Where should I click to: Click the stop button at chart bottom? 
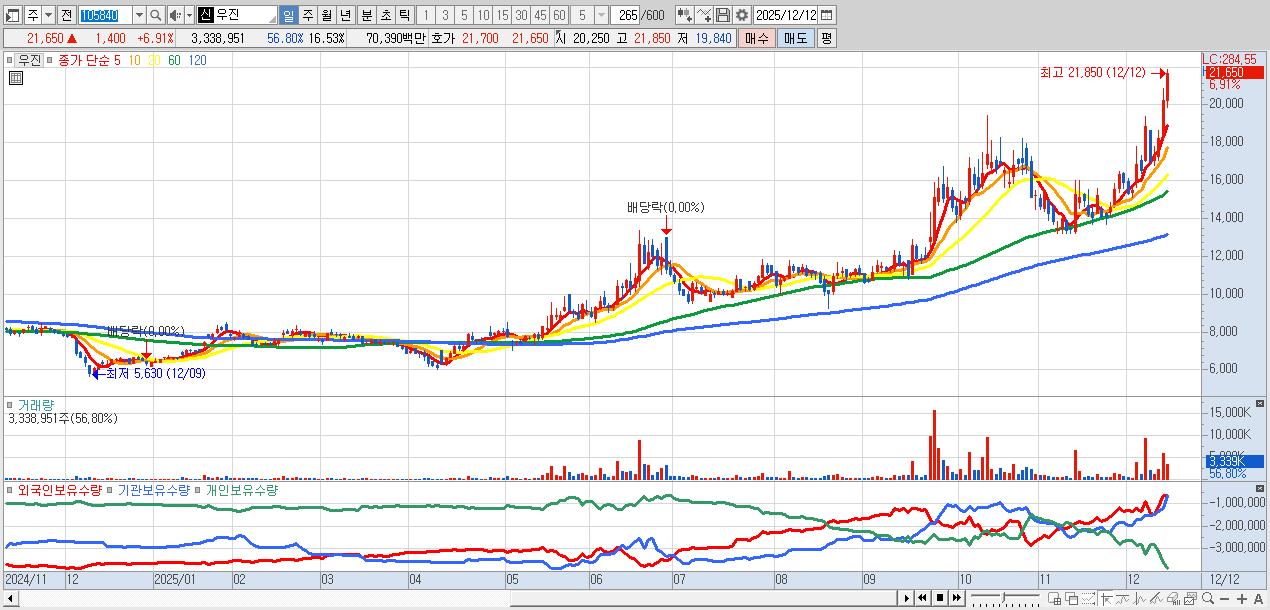(x=940, y=598)
